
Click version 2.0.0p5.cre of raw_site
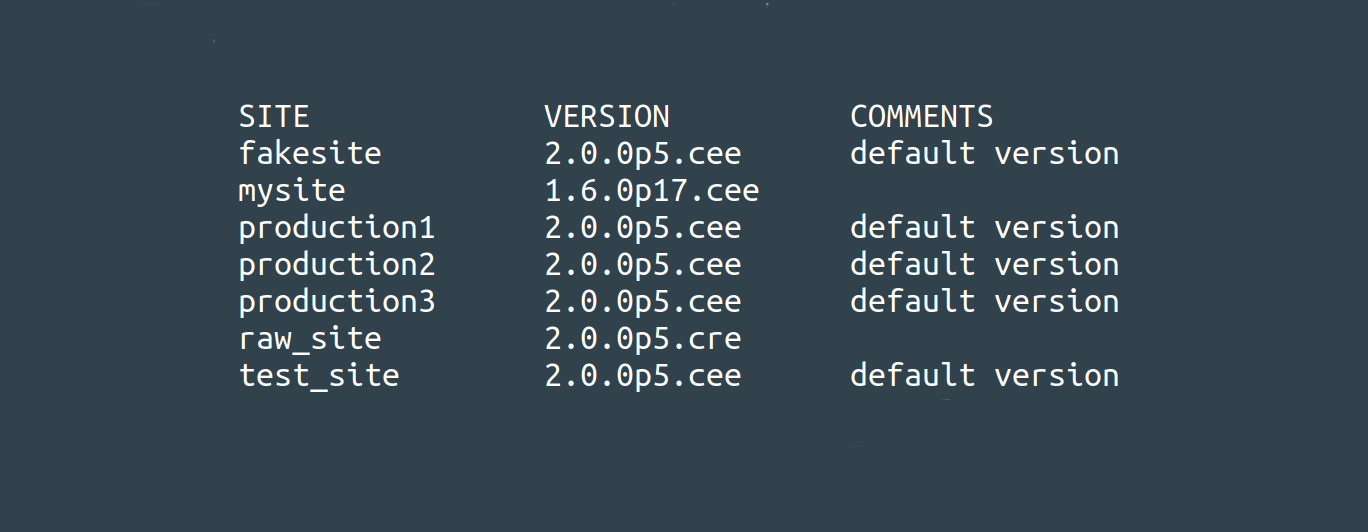643,340
